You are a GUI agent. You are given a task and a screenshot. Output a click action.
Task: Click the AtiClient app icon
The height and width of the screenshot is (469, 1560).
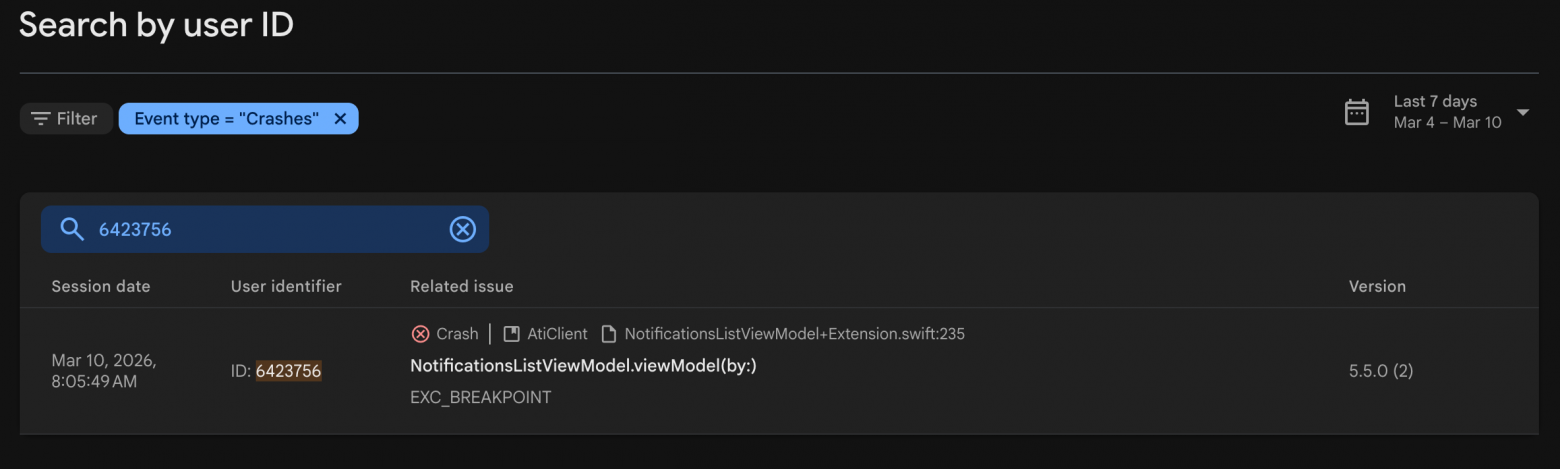511,334
